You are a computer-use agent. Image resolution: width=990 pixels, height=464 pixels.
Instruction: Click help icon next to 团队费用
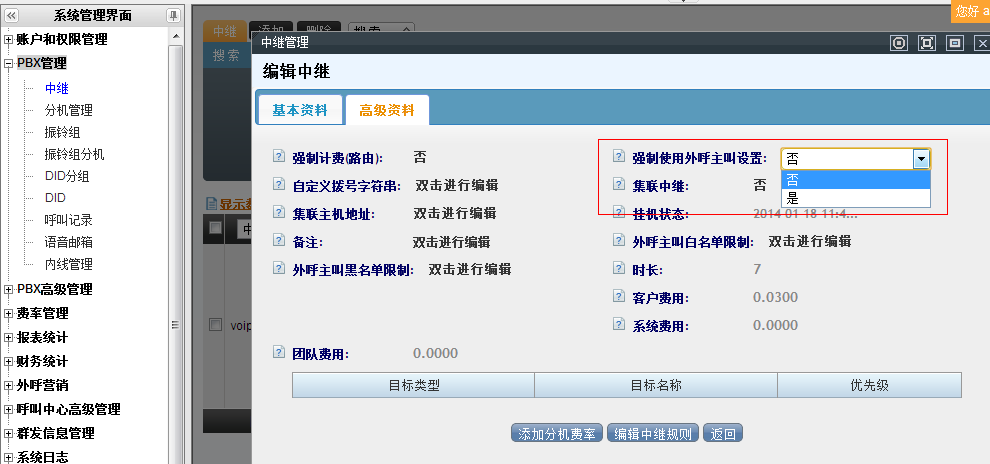(x=279, y=353)
